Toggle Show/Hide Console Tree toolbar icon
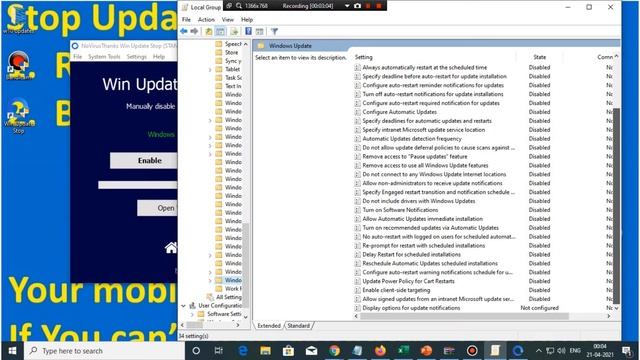Viewport: 640px width, 360px height. [x=220, y=31]
